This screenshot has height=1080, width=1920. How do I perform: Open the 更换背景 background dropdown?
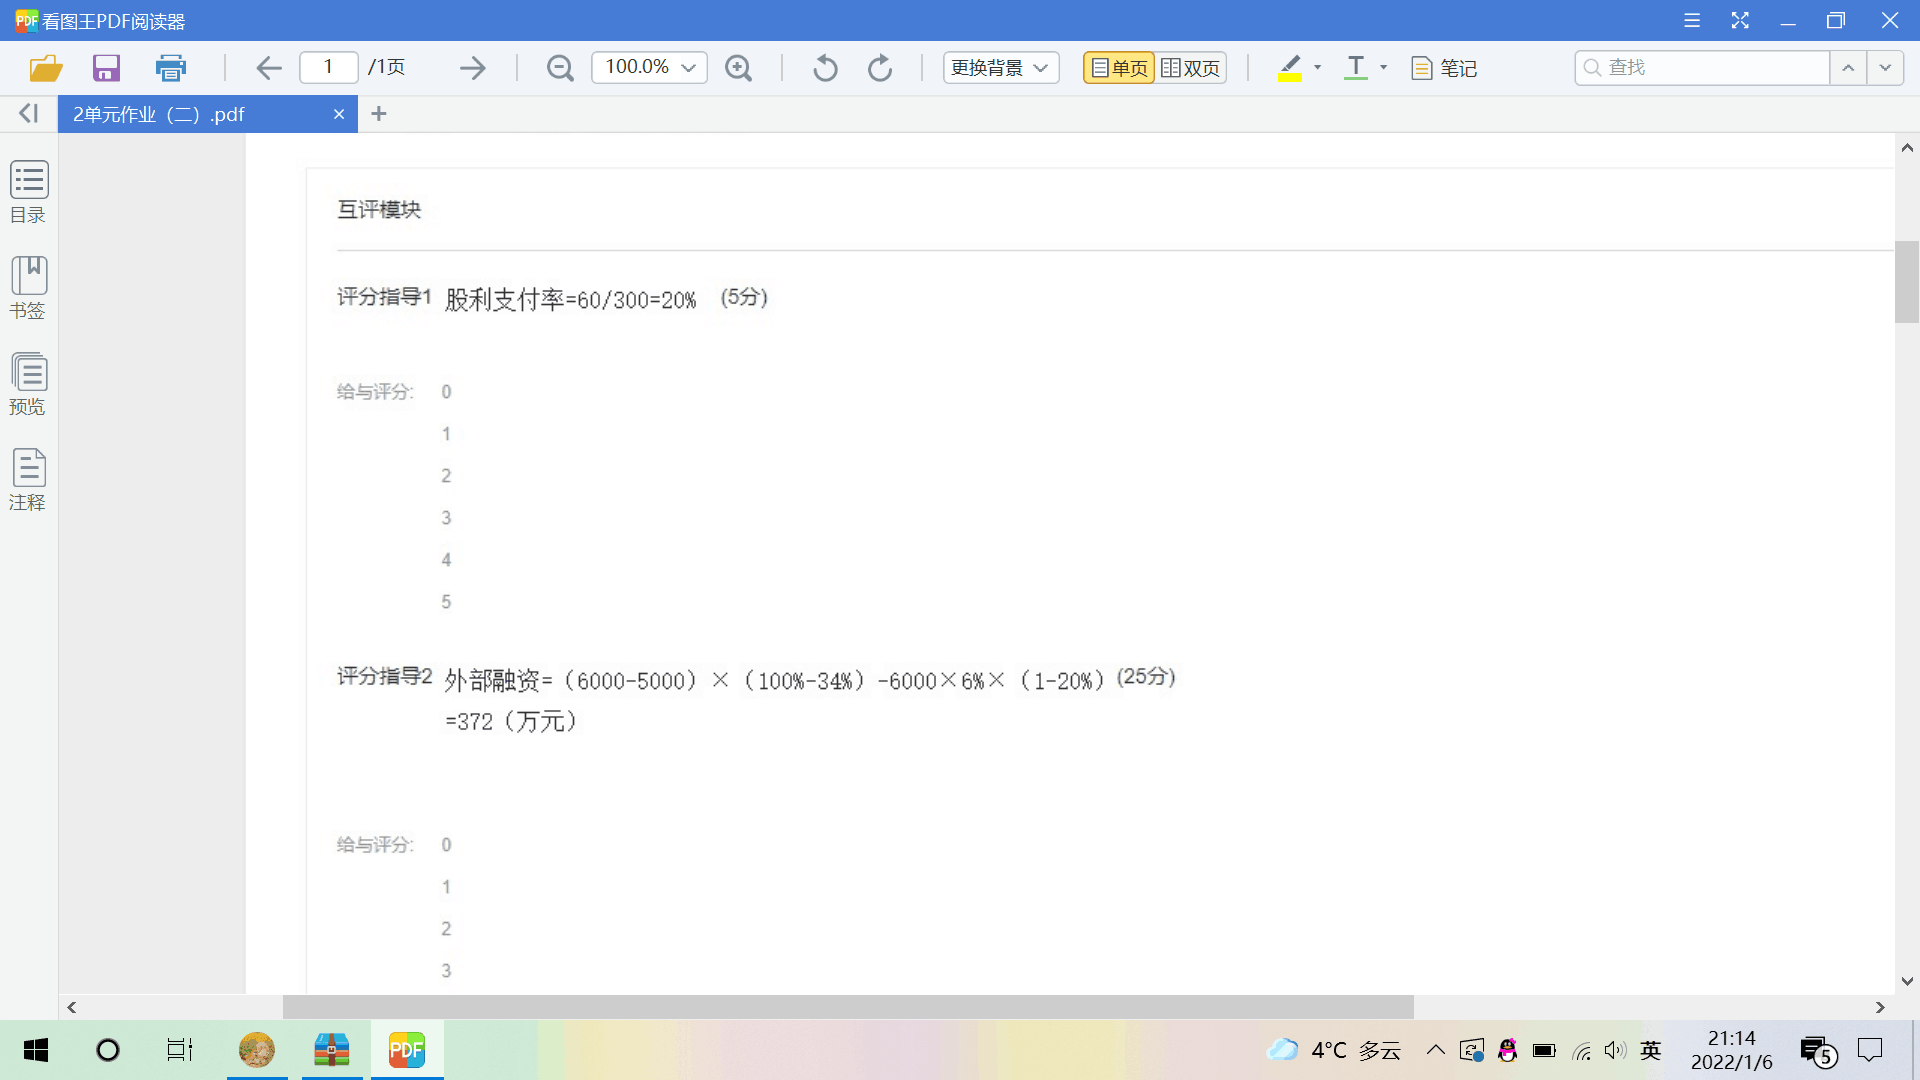click(1000, 68)
